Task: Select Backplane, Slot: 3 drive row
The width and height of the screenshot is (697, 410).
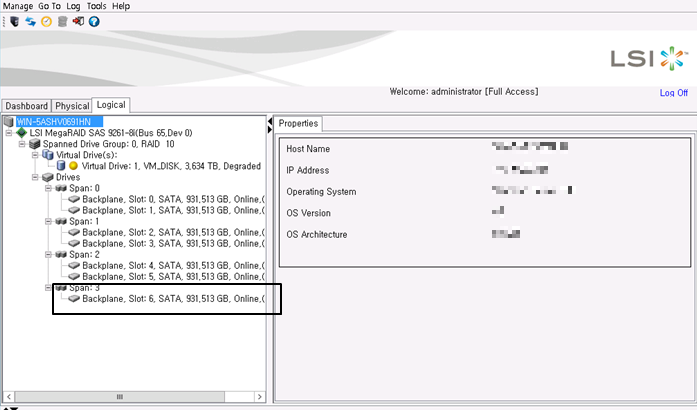Action: (173, 243)
